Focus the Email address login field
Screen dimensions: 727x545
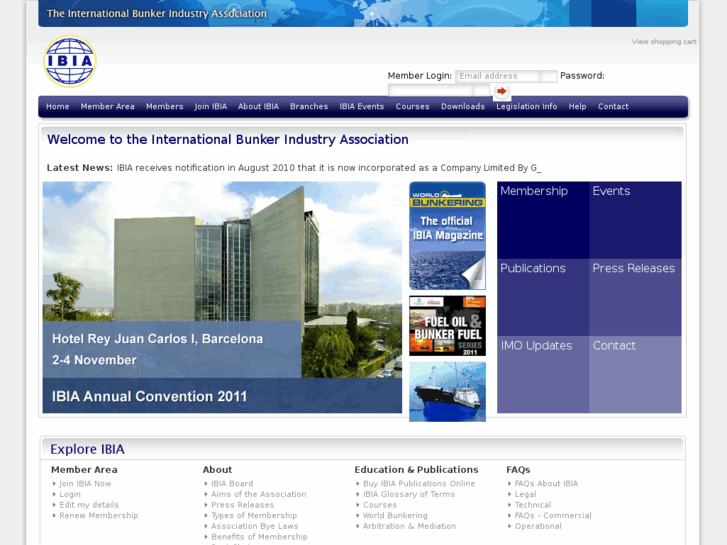[x=506, y=76]
